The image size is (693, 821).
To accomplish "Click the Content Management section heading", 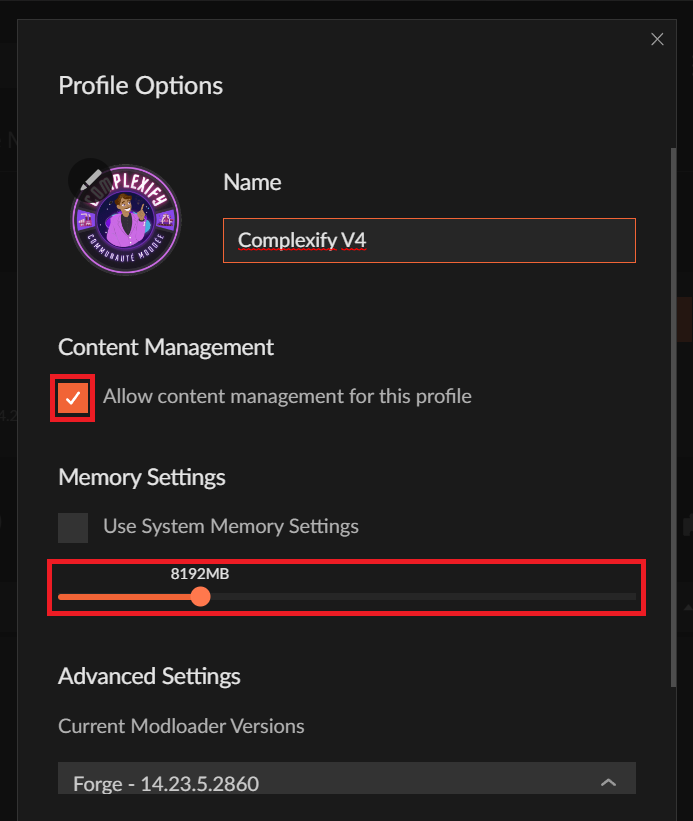I will tap(166, 347).
